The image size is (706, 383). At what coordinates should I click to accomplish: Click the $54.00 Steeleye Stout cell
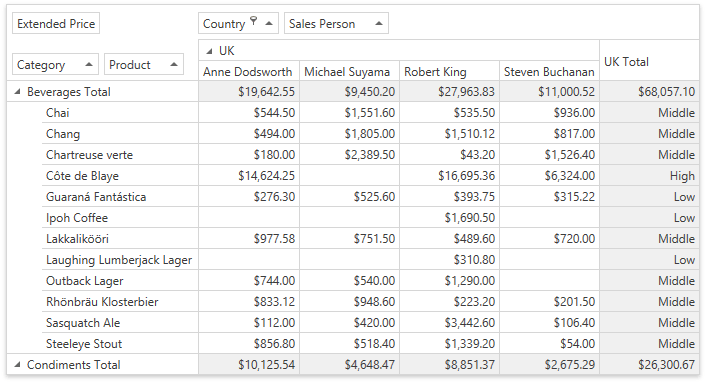point(549,344)
